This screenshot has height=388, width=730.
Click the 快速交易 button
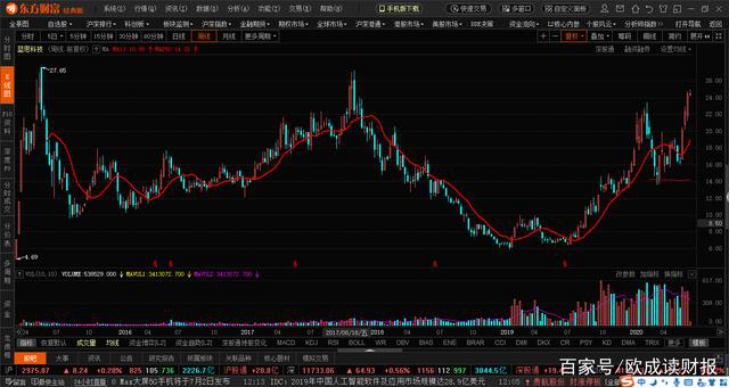[469, 8]
